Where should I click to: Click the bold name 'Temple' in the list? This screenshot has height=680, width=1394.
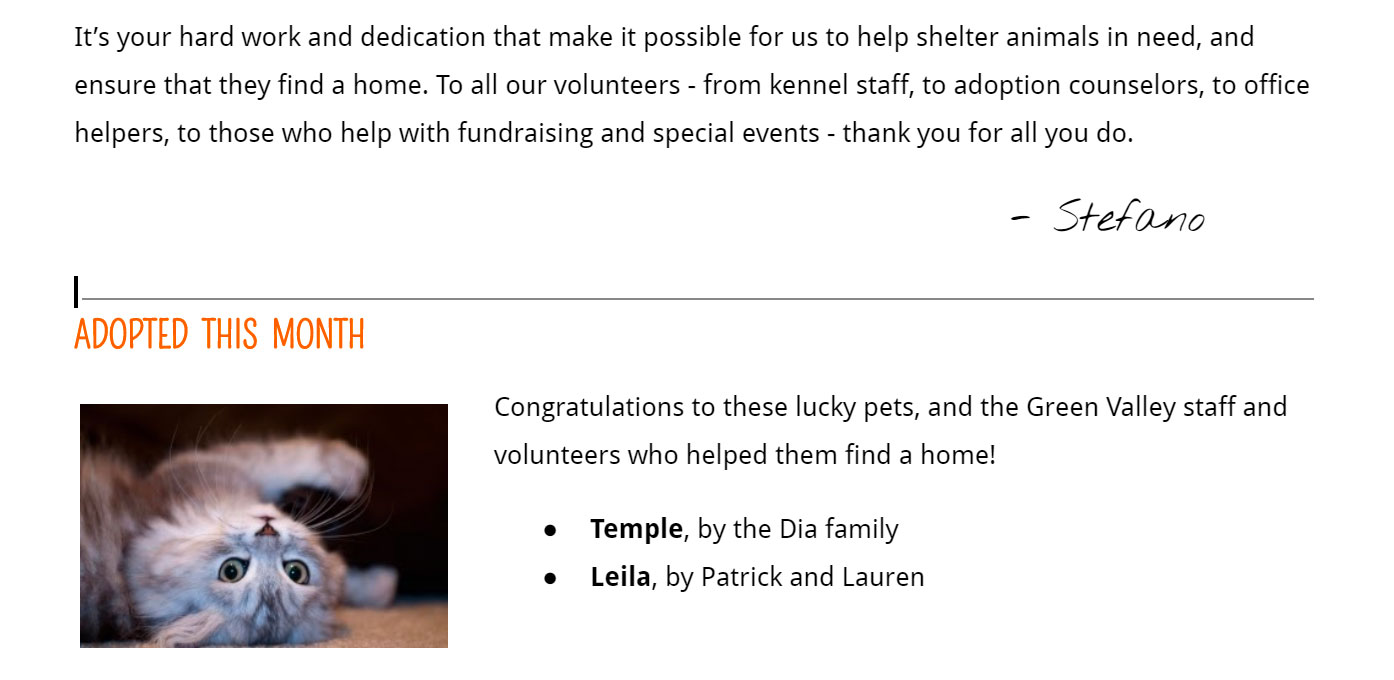[x=636, y=529]
